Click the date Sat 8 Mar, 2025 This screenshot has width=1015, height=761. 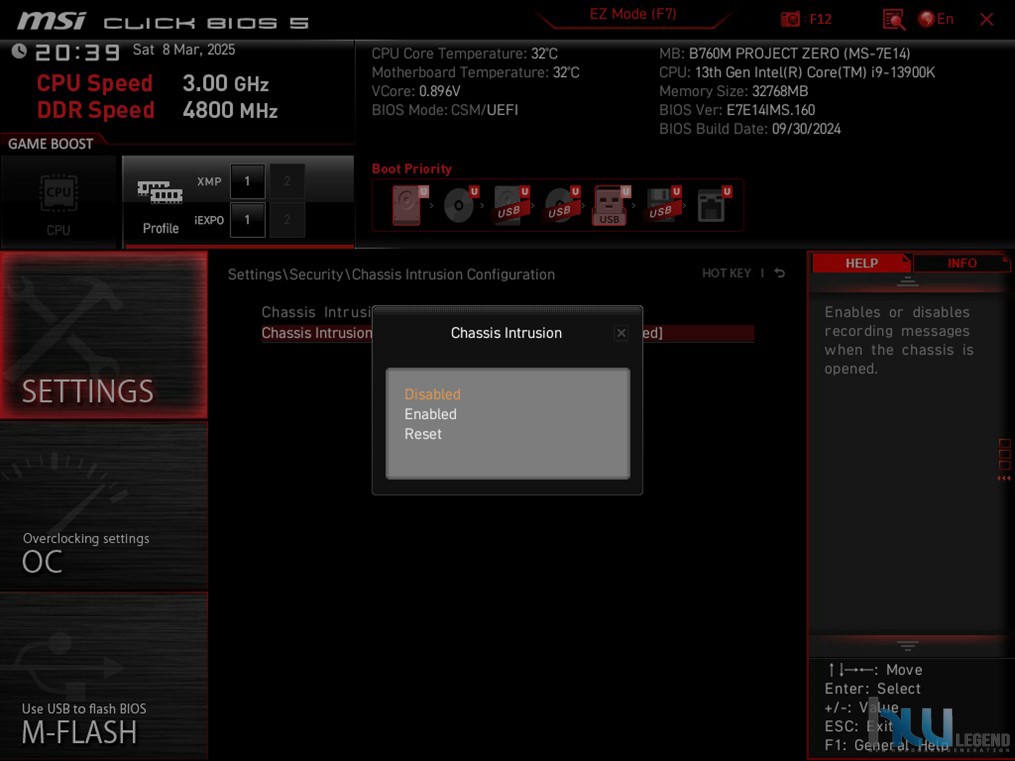(x=184, y=50)
